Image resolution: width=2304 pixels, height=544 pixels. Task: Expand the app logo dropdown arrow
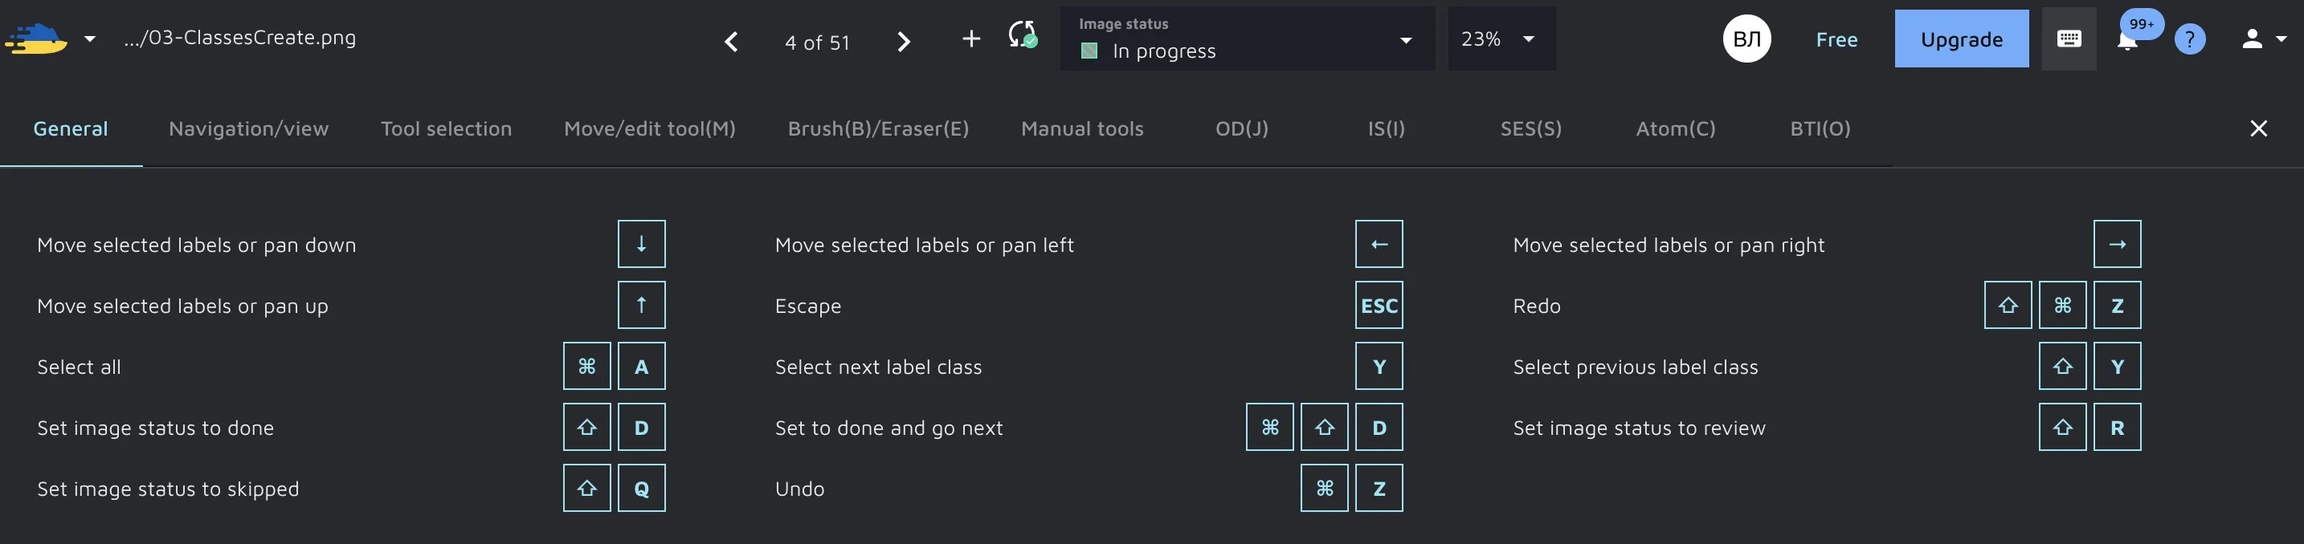pos(90,39)
